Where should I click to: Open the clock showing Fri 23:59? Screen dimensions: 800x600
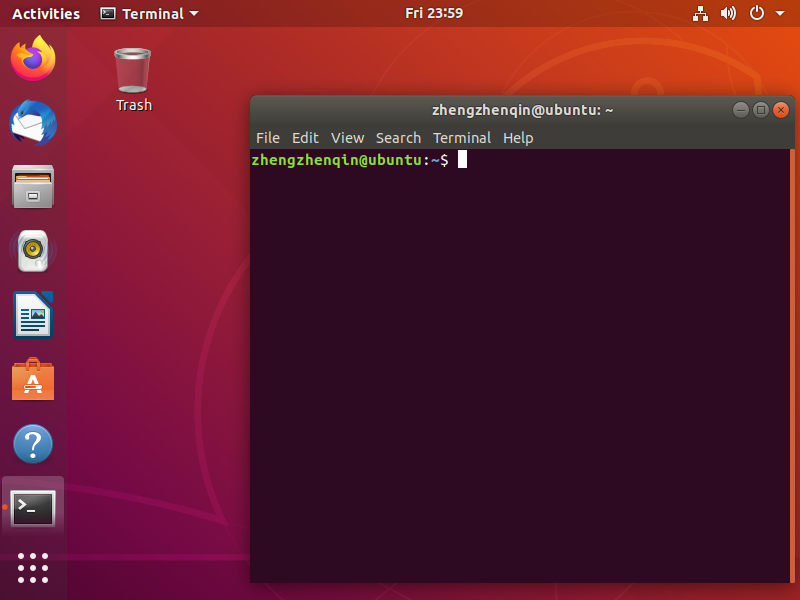(434, 13)
